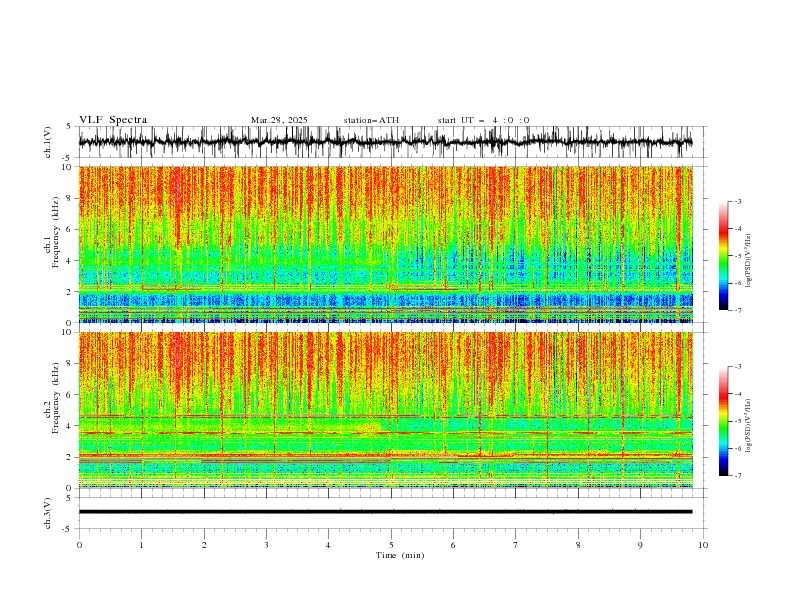Screen dimensions: 792x612
Task: Click the "-3" tick on upper color bar
Action: pyautogui.click(x=737, y=201)
